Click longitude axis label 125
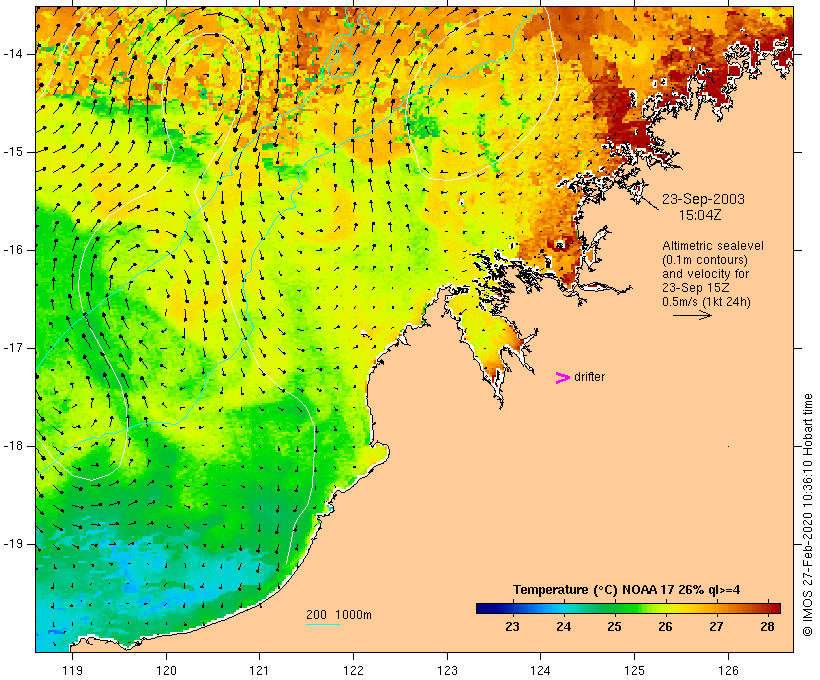Image resolution: width=820 pixels, height=680 pixels. tap(635, 670)
